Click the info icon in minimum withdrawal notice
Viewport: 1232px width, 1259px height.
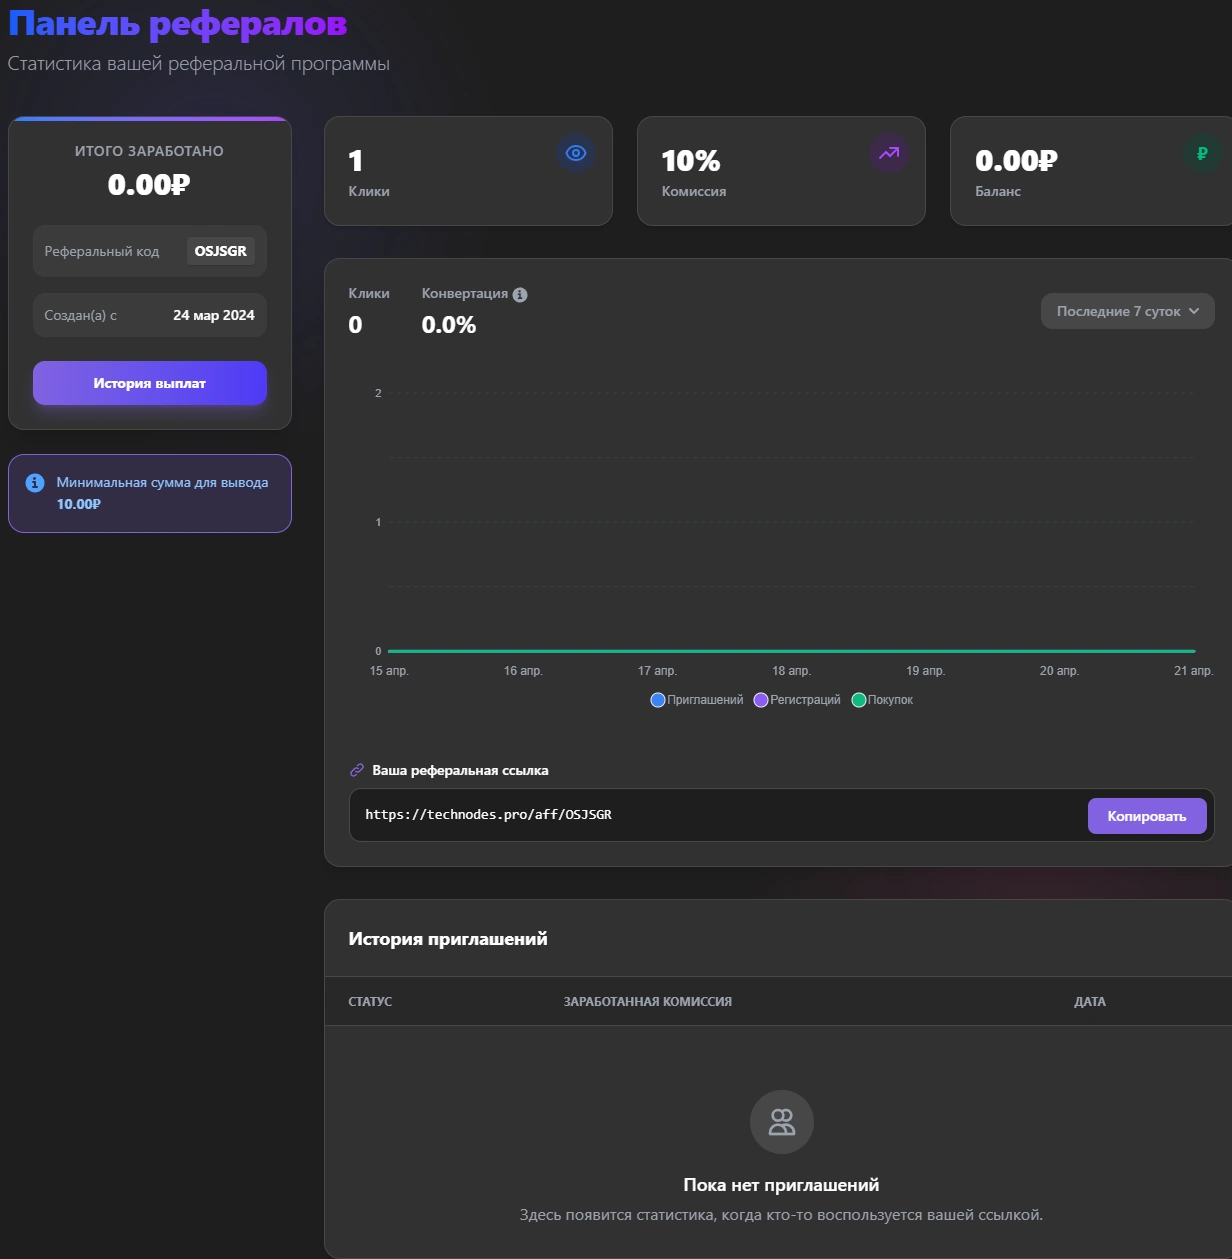[35, 483]
